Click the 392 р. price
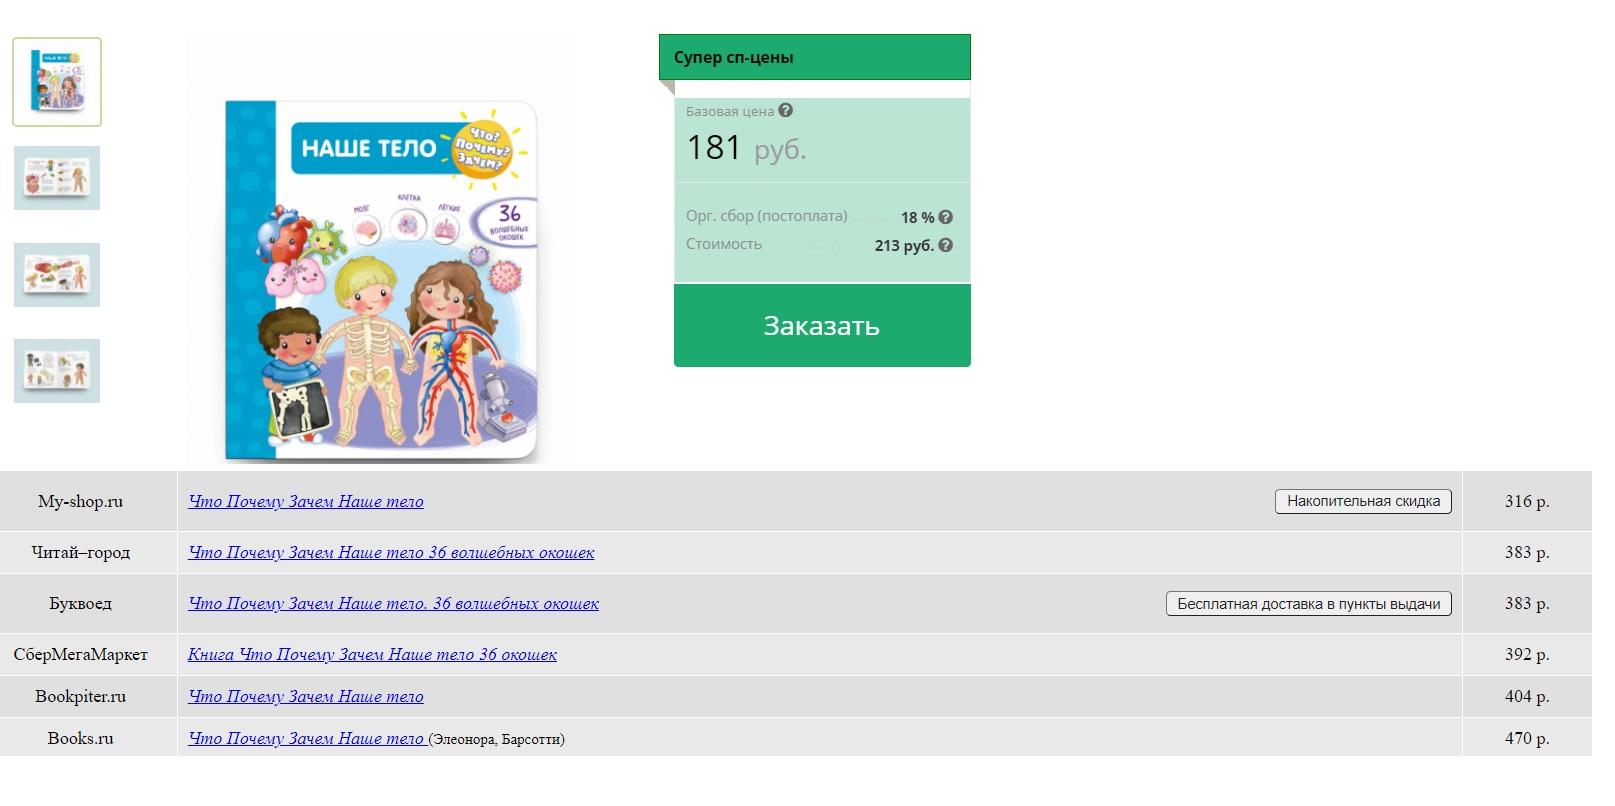The width and height of the screenshot is (1615, 806). pyautogui.click(x=1527, y=655)
